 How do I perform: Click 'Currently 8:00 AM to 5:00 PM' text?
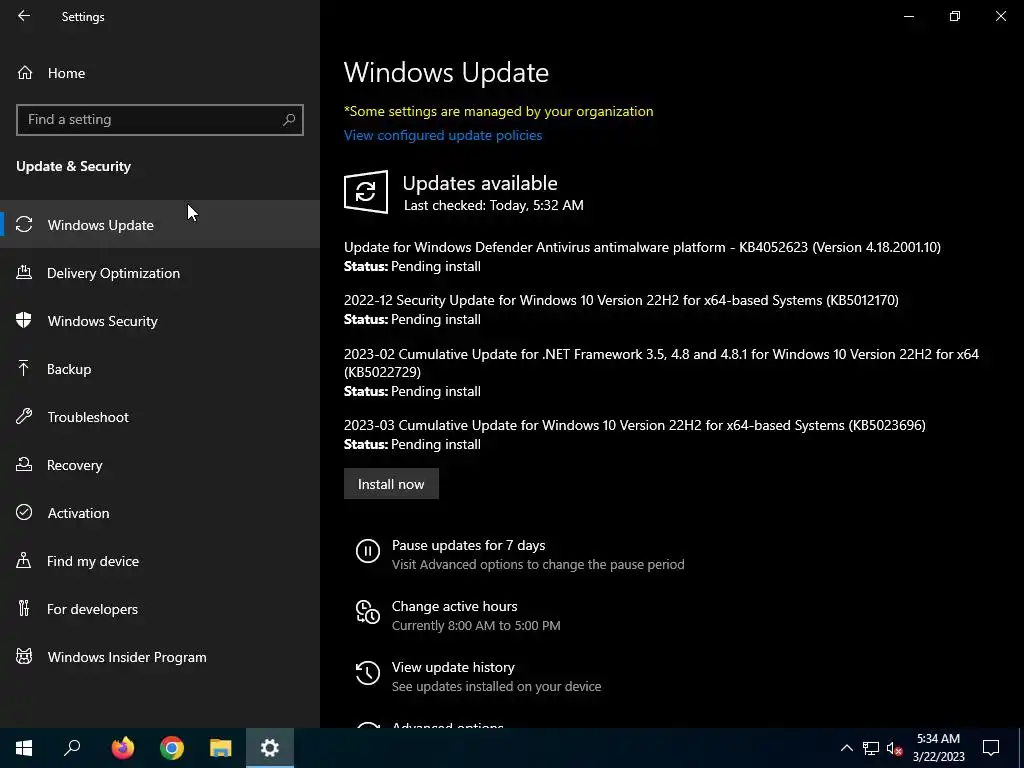[x=476, y=625]
